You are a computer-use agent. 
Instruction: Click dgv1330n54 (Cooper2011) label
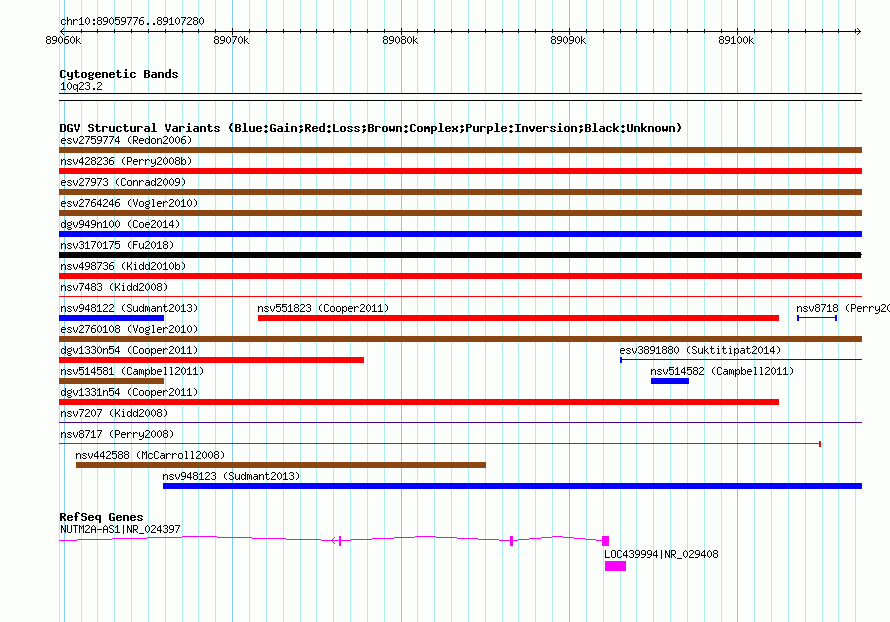129,350
